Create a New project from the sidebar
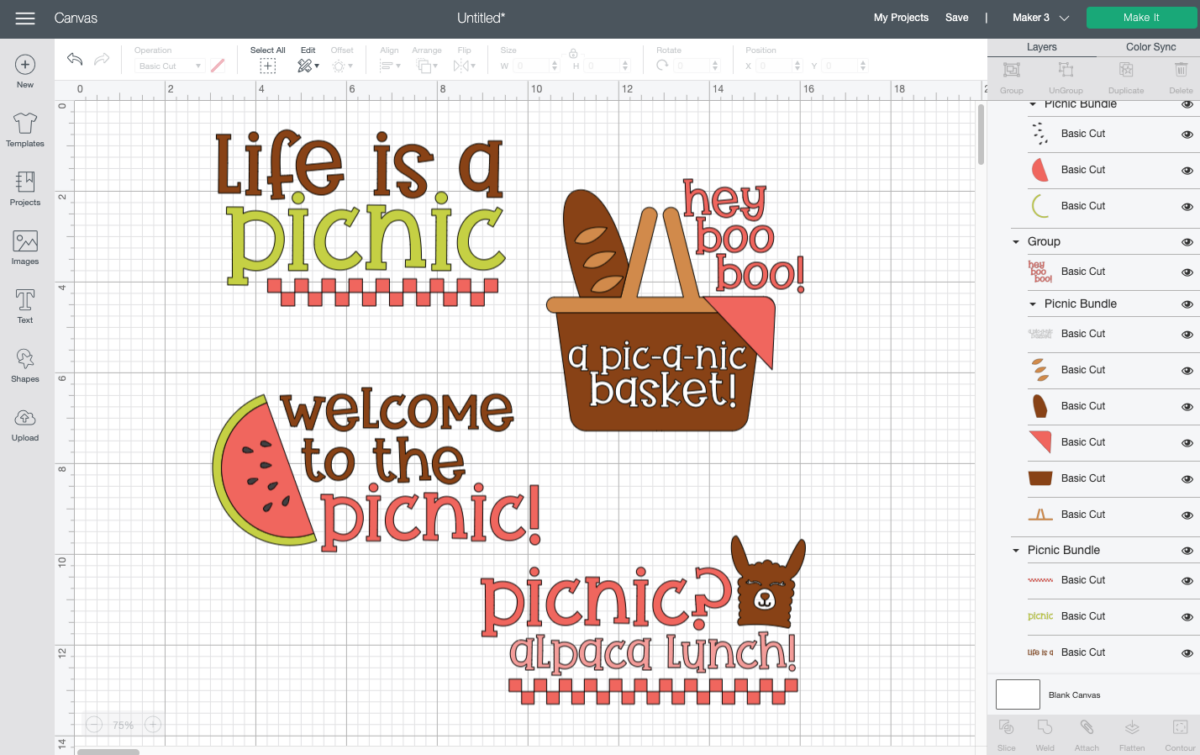The width and height of the screenshot is (1200, 755). click(25, 71)
